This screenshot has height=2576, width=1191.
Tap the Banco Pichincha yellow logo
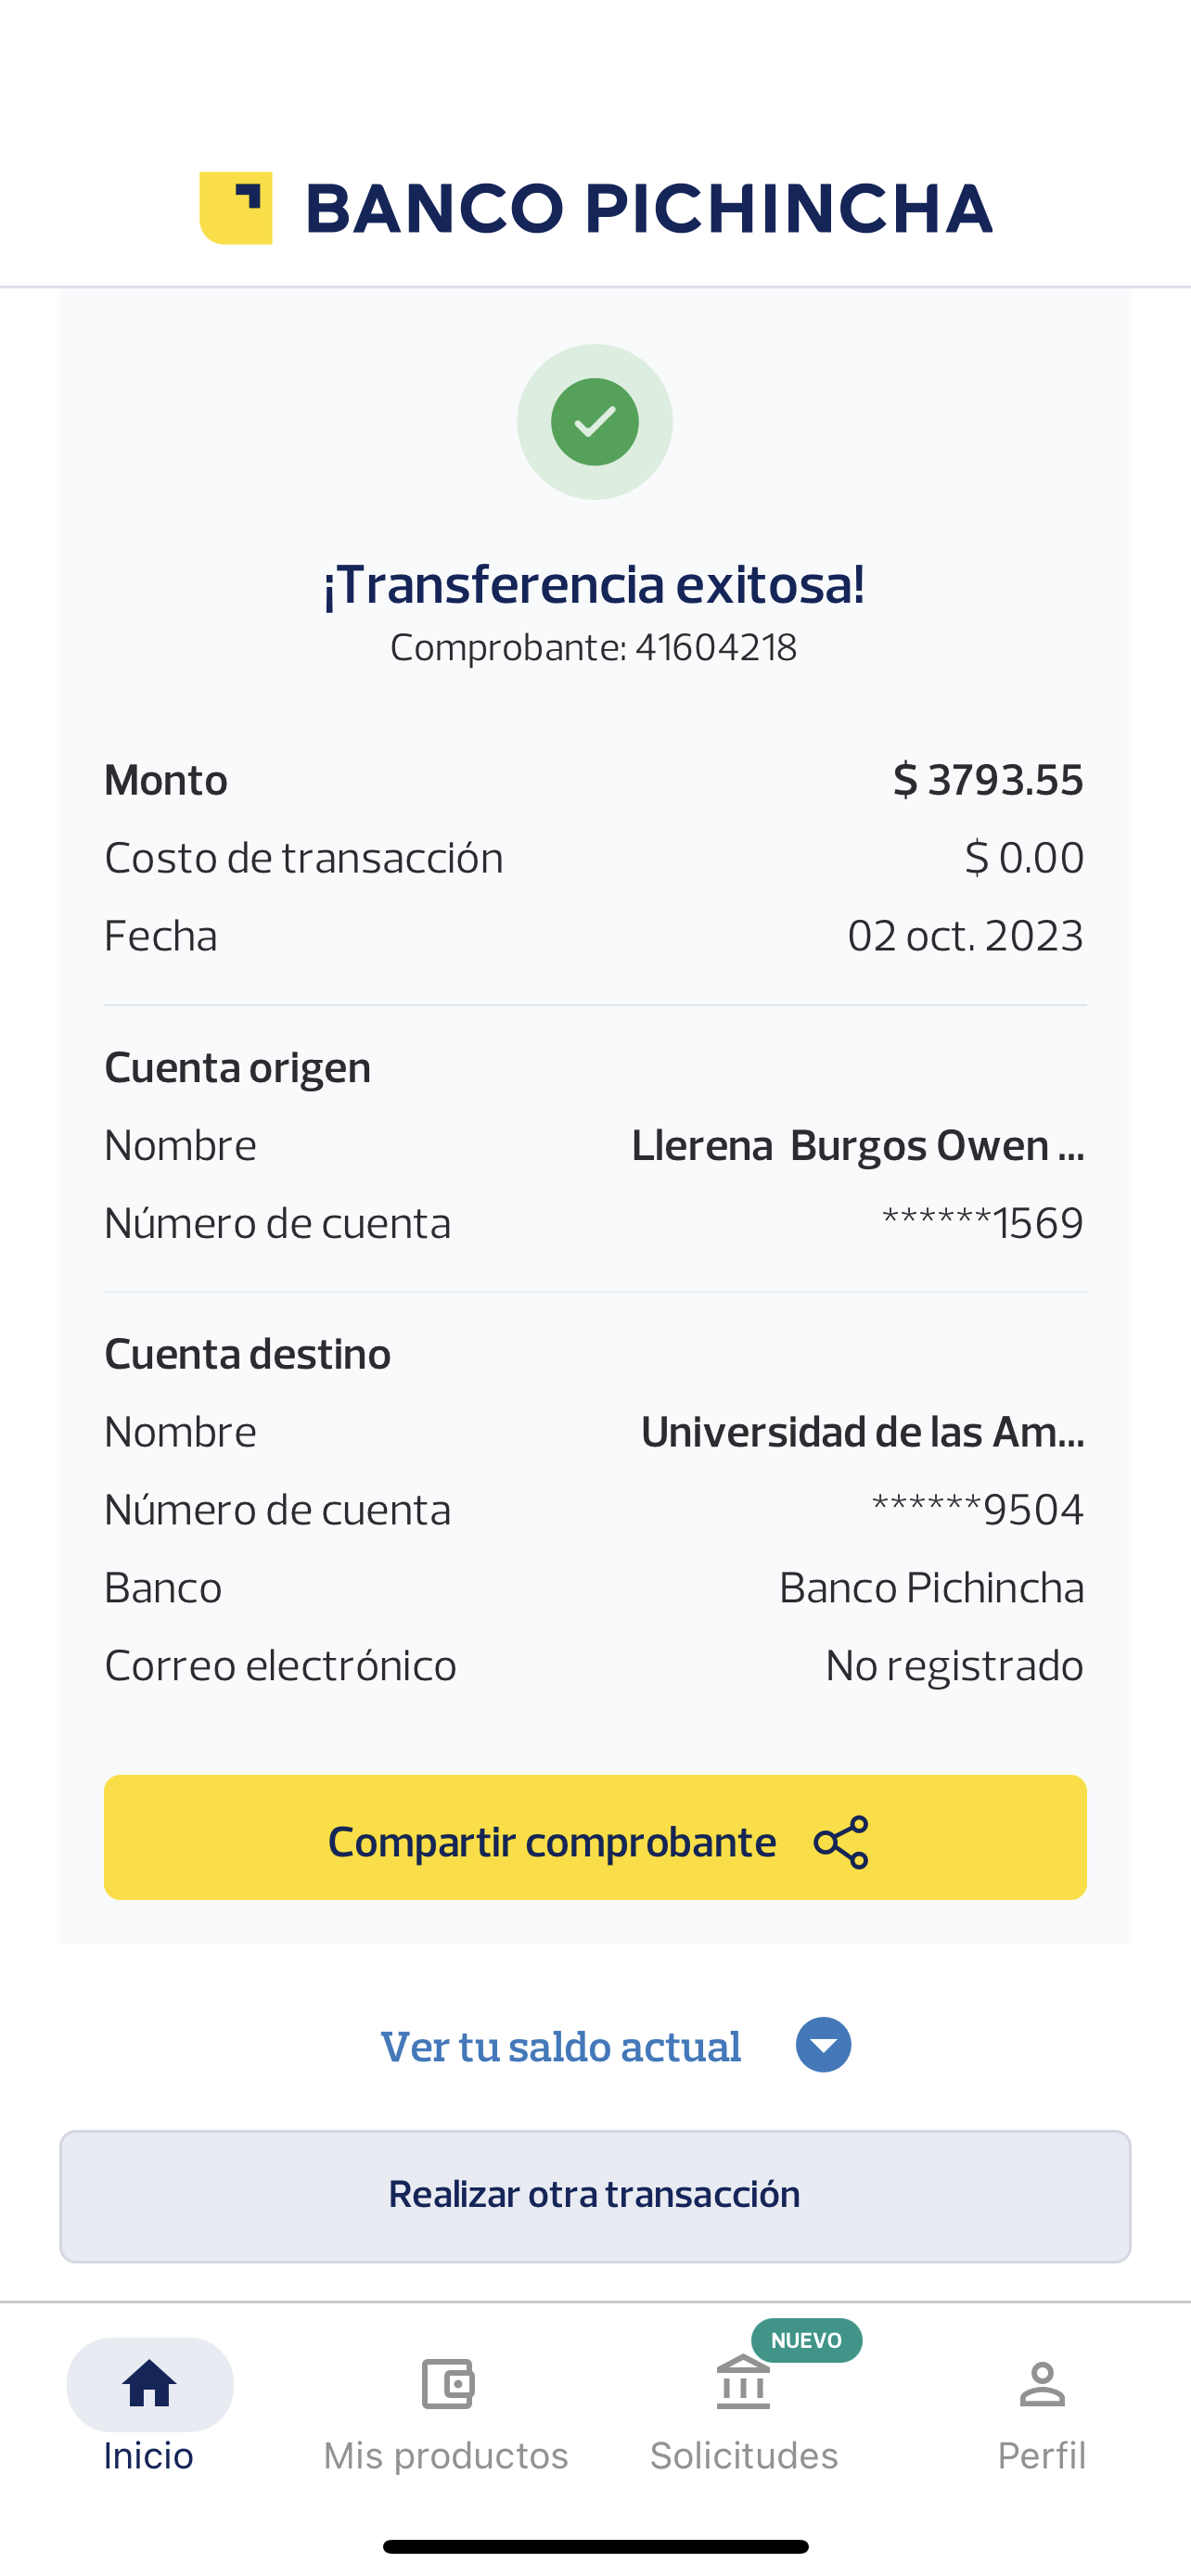[237, 208]
